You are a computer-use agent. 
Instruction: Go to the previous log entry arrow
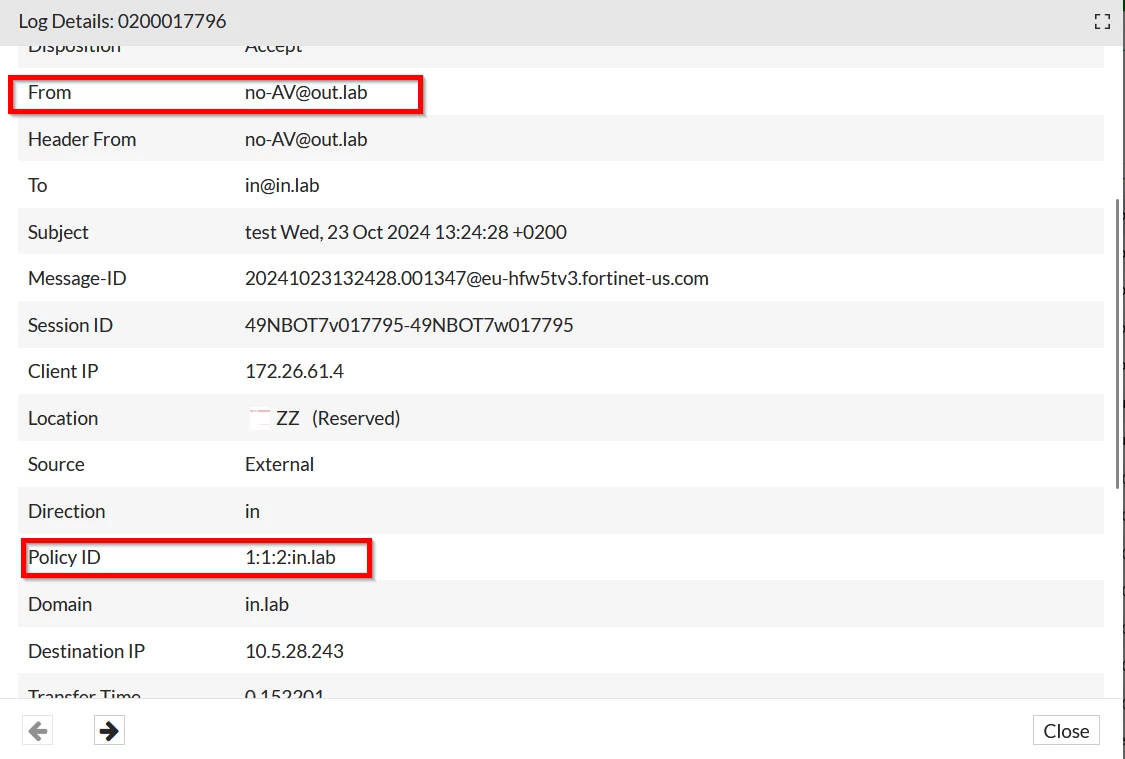tap(37, 731)
